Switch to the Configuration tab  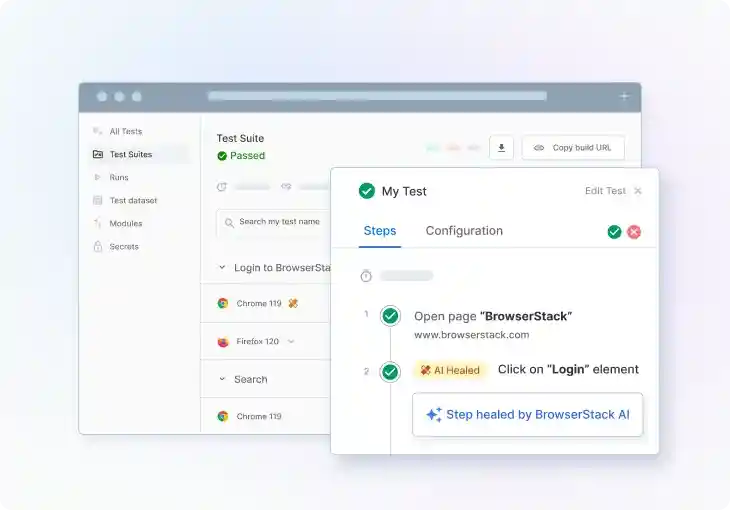pyautogui.click(x=464, y=231)
